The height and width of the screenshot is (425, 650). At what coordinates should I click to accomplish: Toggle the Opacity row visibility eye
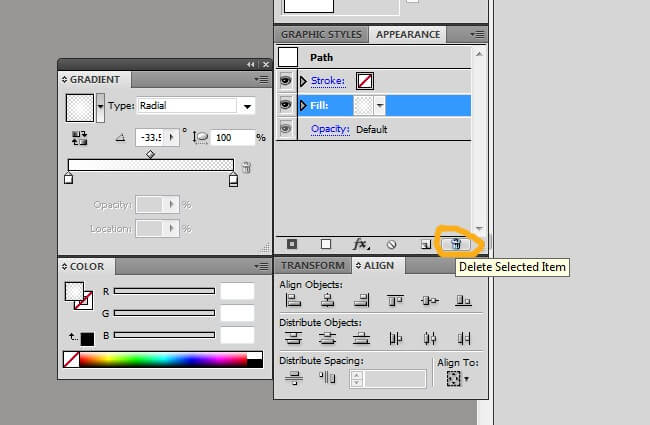click(x=286, y=129)
